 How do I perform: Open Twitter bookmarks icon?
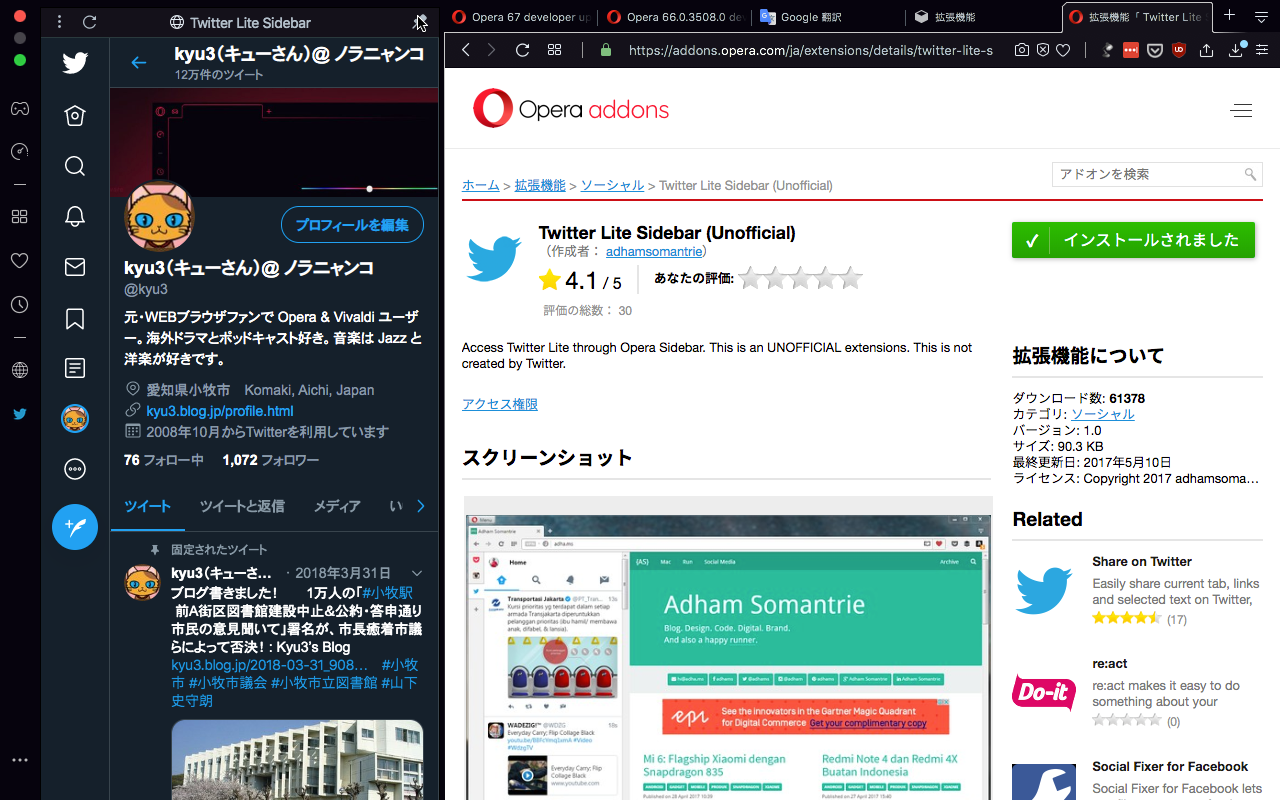point(75,318)
